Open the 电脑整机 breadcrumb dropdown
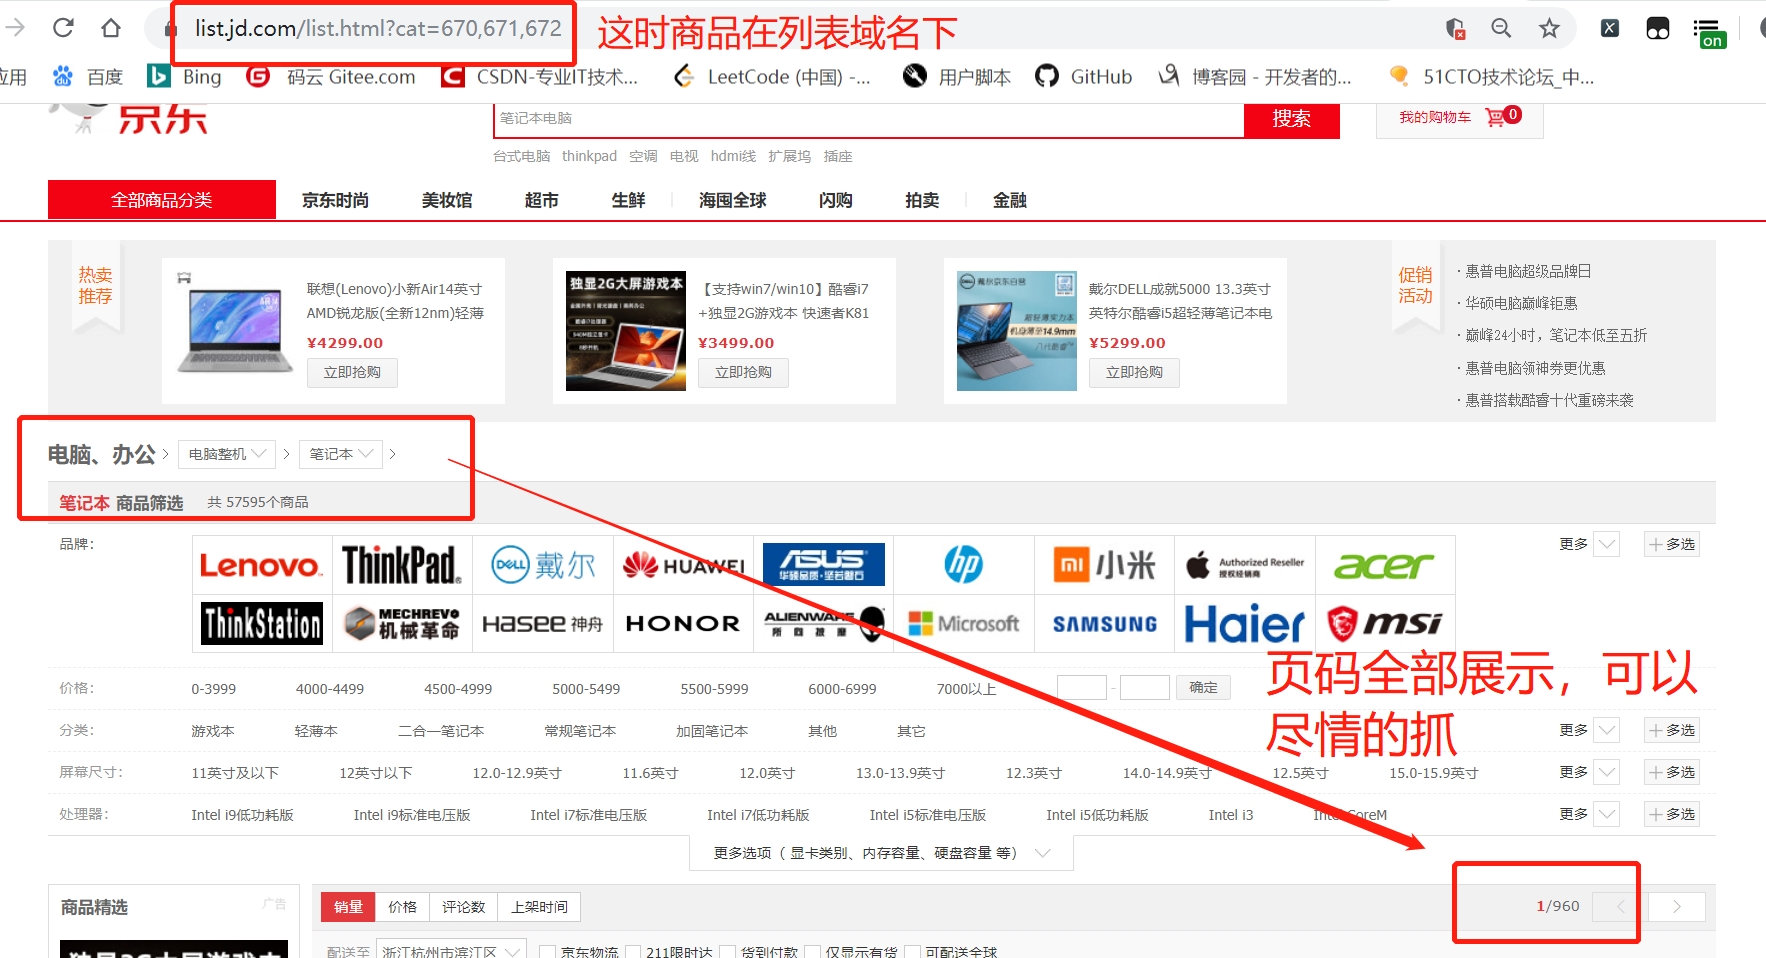Screen dimensions: 1766x958 [x=227, y=454]
